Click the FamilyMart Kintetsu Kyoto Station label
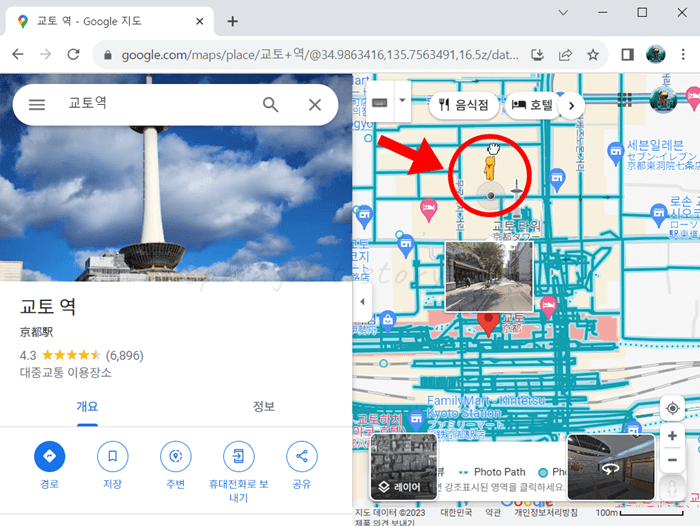 click(x=486, y=406)
